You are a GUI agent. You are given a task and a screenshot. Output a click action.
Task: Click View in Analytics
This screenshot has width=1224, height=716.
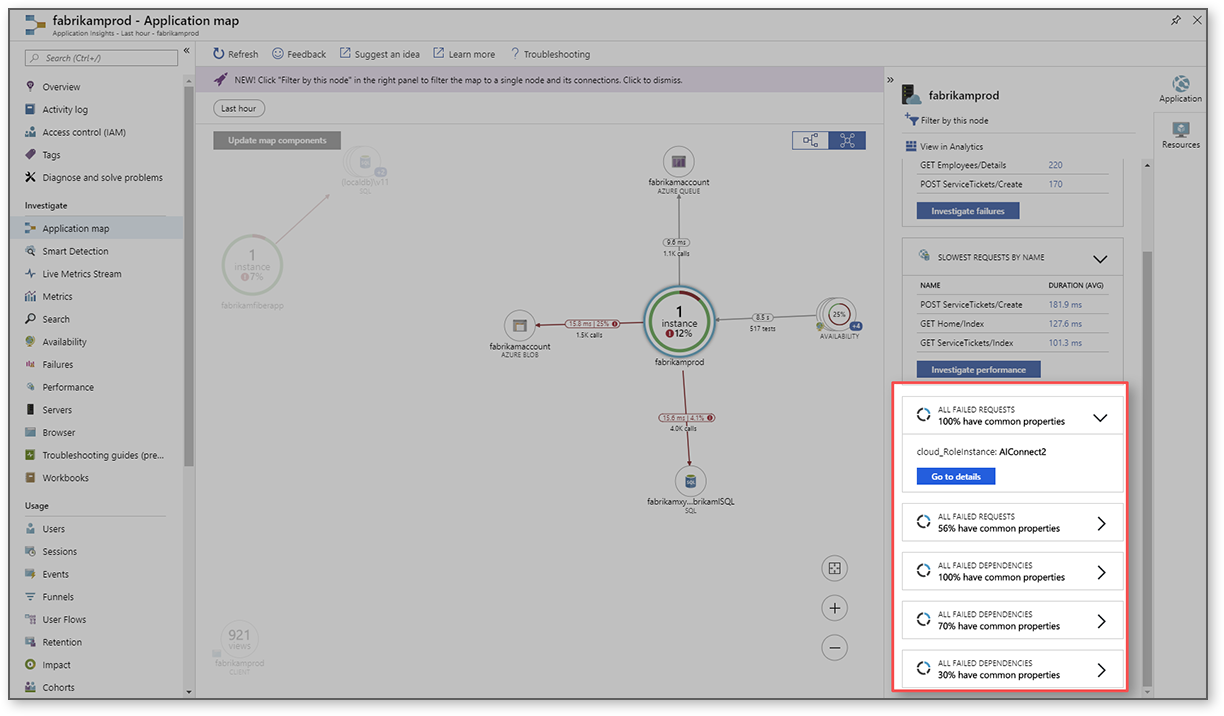pyautogui.click(x=944, y=147)
